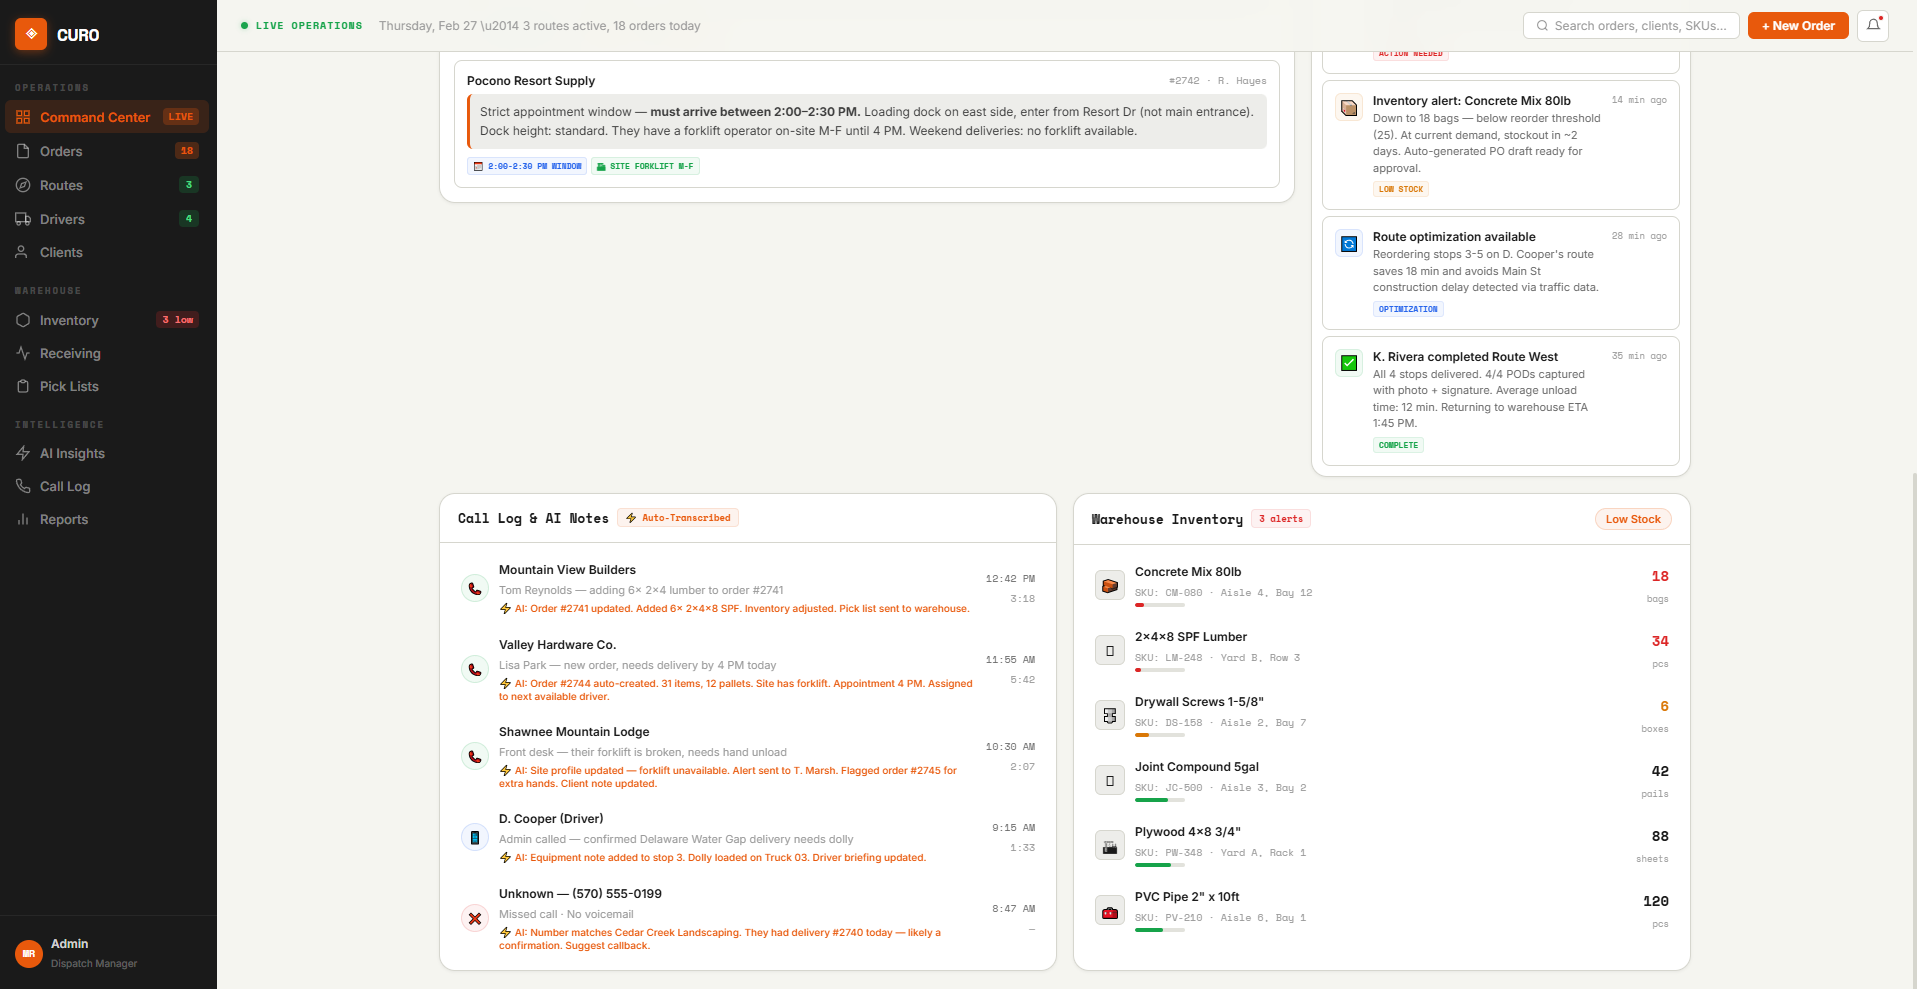The height and width of the screenshot is (989, 1917).
Task: Click the CURO logo icon
Action: pos(31,34)
